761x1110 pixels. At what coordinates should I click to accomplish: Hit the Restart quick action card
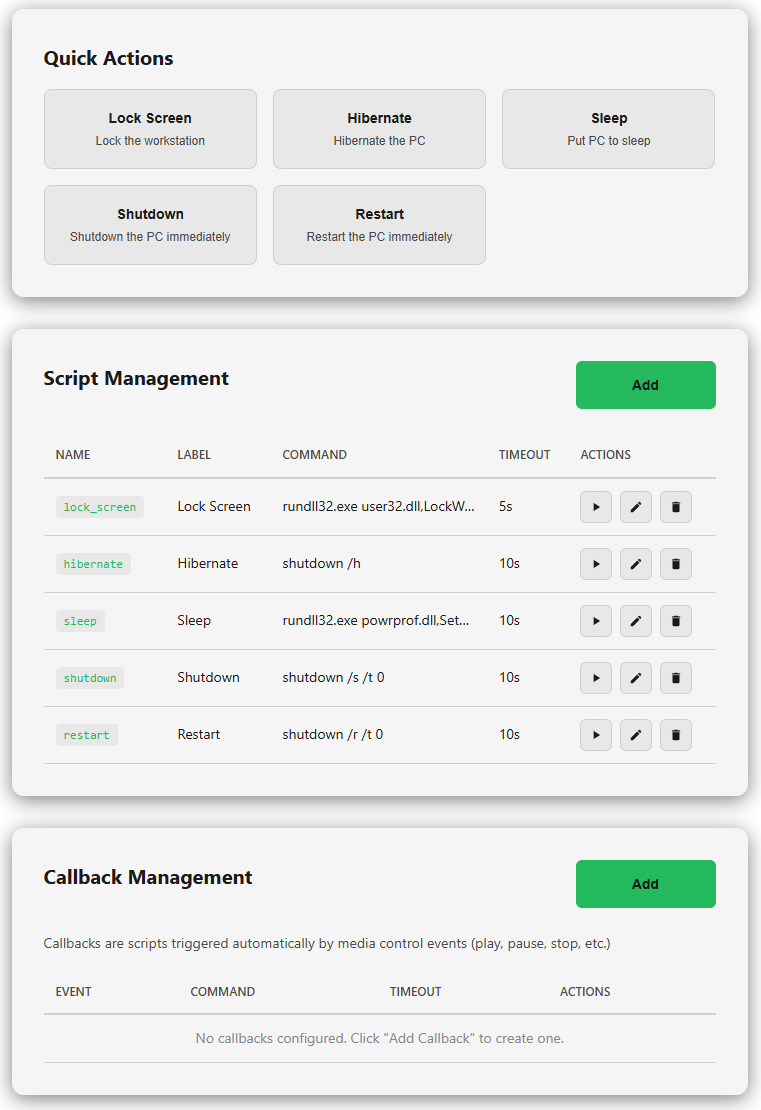(x=379, y=225)
